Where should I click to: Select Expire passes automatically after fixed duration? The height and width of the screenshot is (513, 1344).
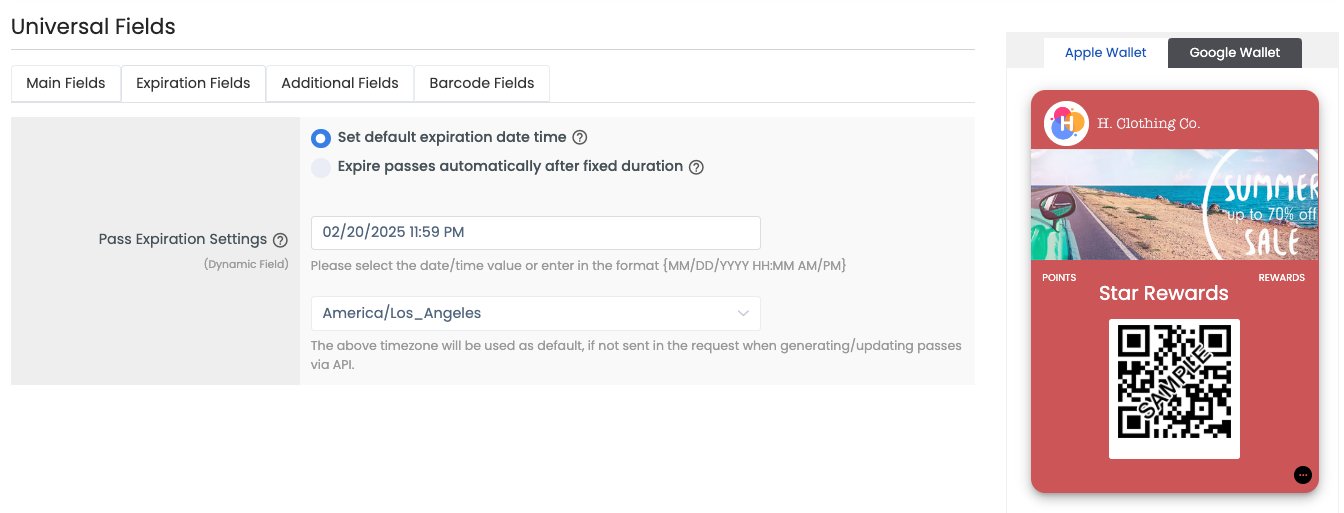(x=321, y=167)
